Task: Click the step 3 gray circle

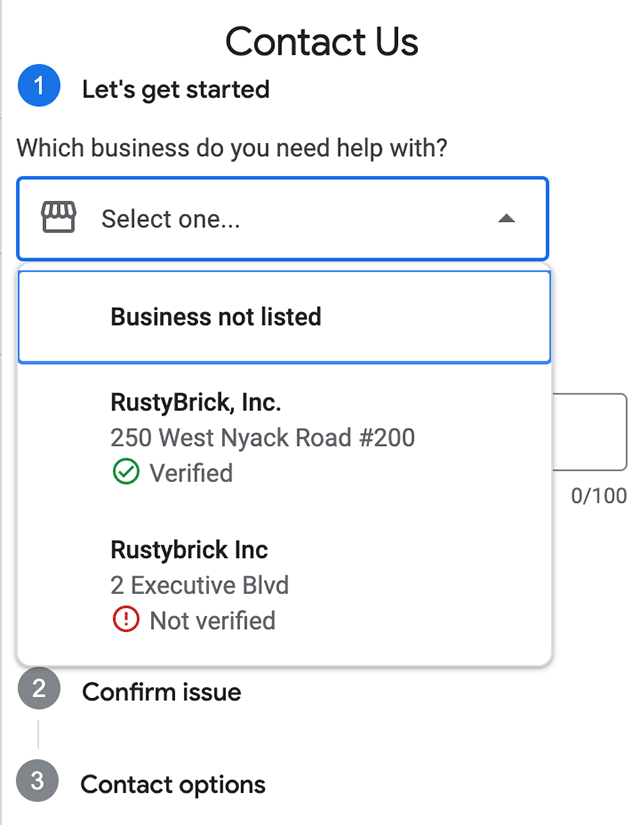Action: (x=37, y=781)
